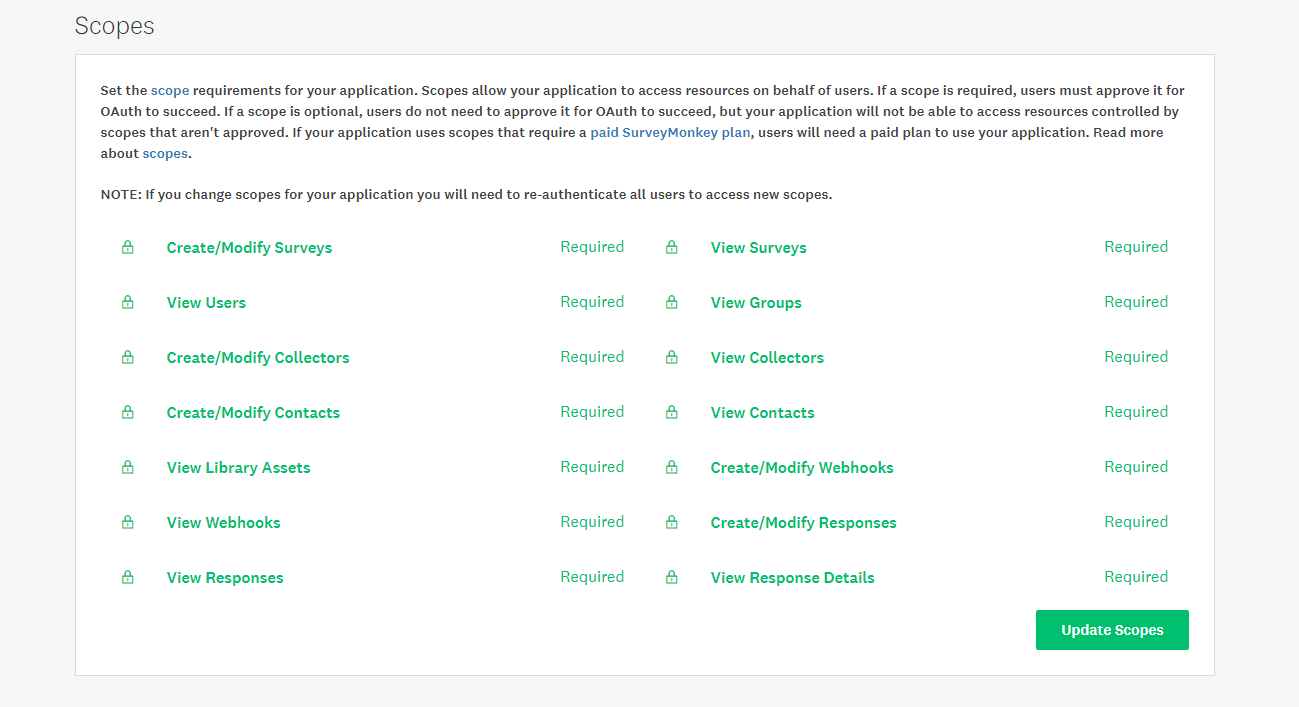Image resolution: width=1299 pixels, height=707 pixels.
Task: Change the Required status for View Surveys
Action: point(1136,246)
